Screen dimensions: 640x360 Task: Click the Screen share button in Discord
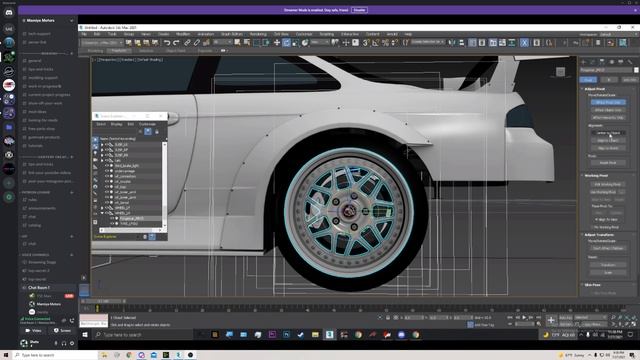pos(62,331)
